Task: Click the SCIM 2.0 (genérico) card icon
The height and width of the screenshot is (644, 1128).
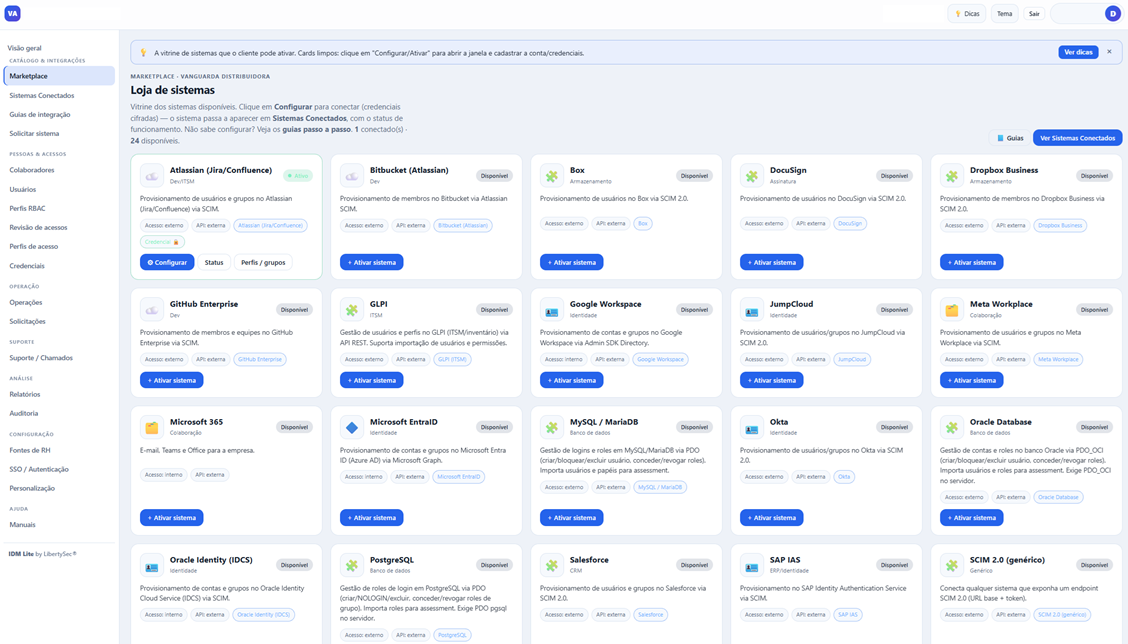Action: tap(952, 565)
